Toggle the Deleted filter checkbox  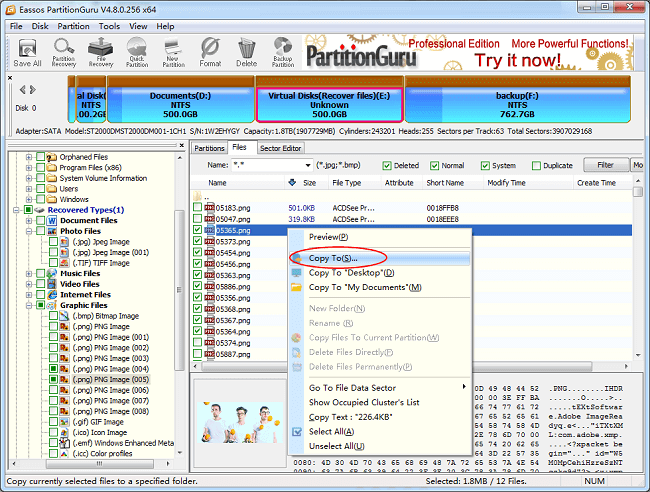pos(387,166)
